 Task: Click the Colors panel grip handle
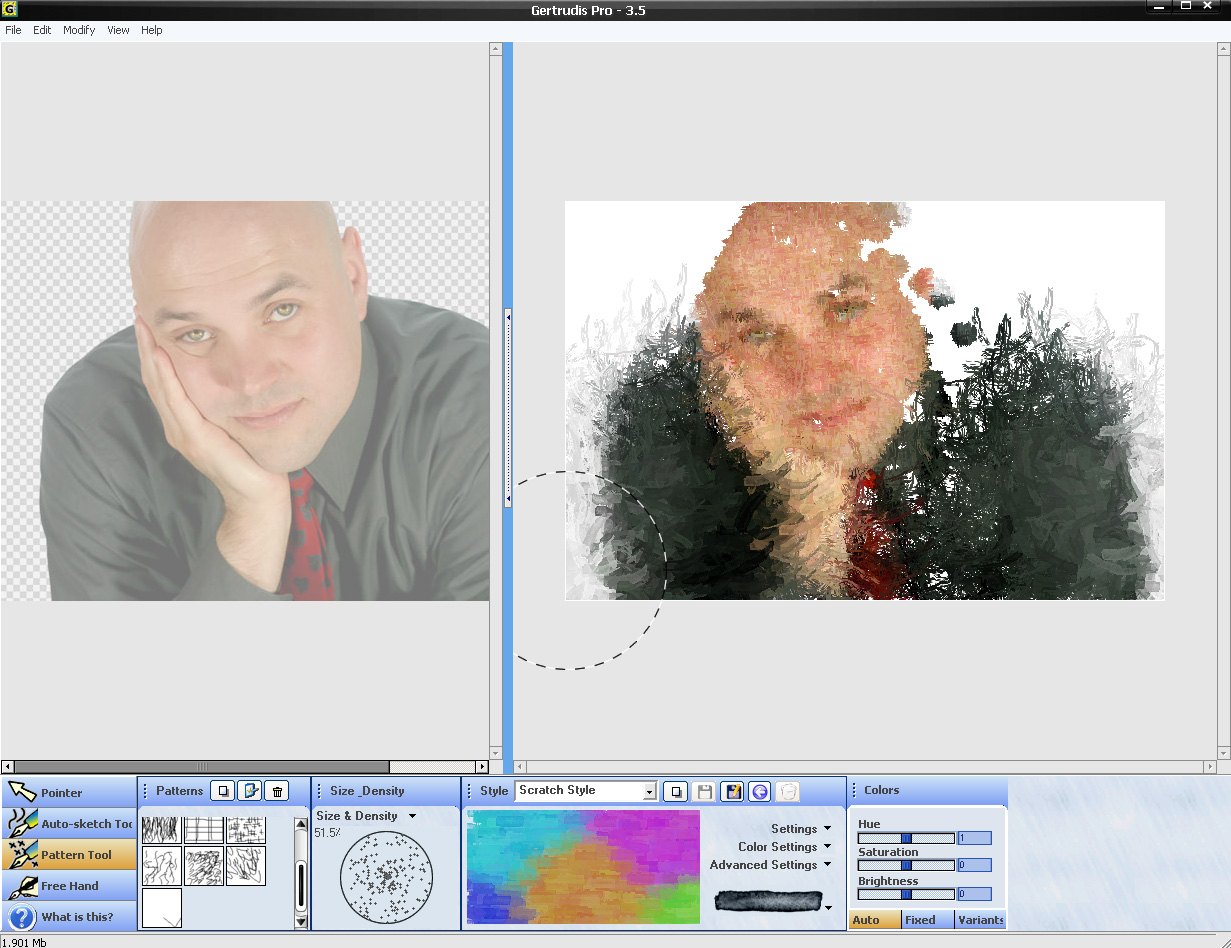(855, 790)
